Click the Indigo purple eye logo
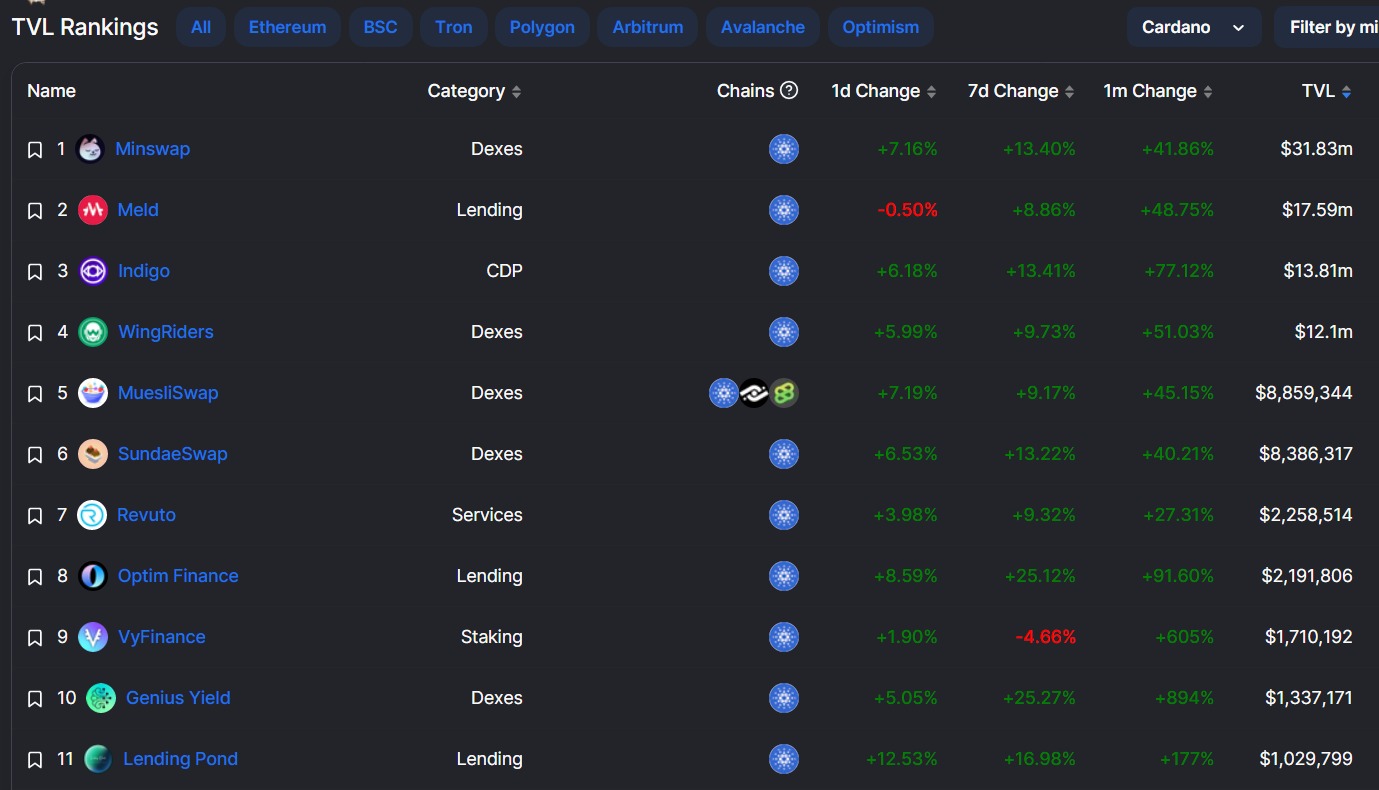This screenshot has width=1379, height=790. 93,271
